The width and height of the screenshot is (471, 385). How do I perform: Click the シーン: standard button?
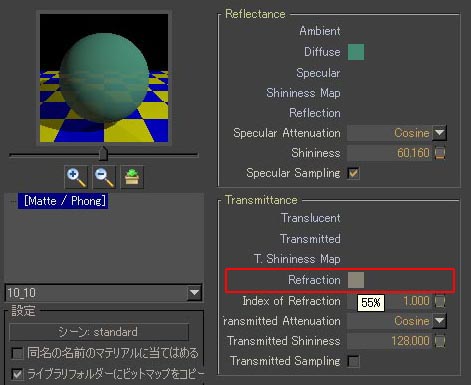pyautogui.click(x=99, y=332)
